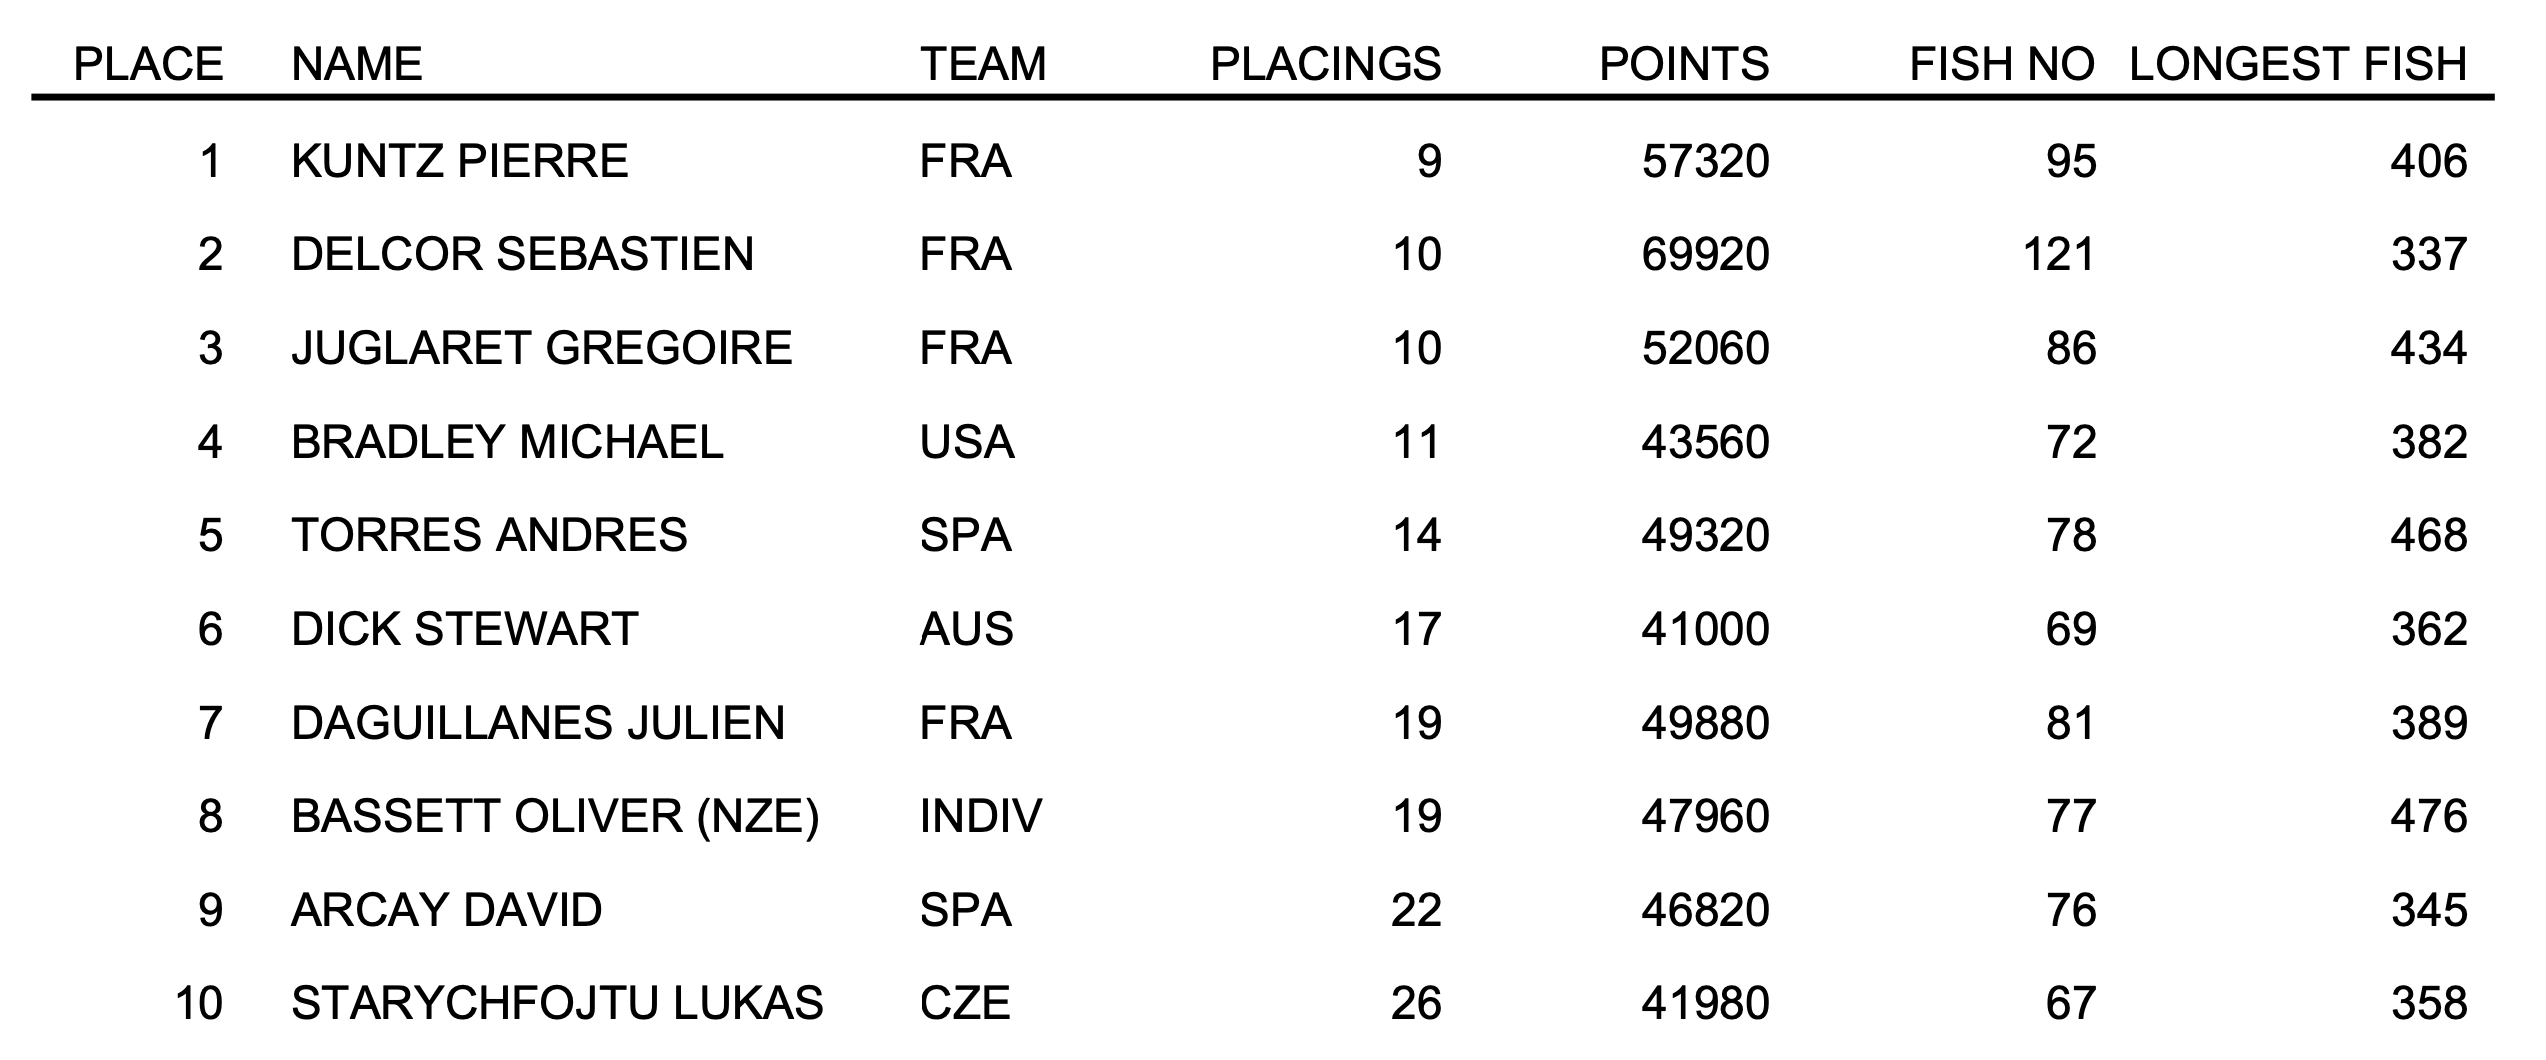Click the NAME column header

pos(356,64)
